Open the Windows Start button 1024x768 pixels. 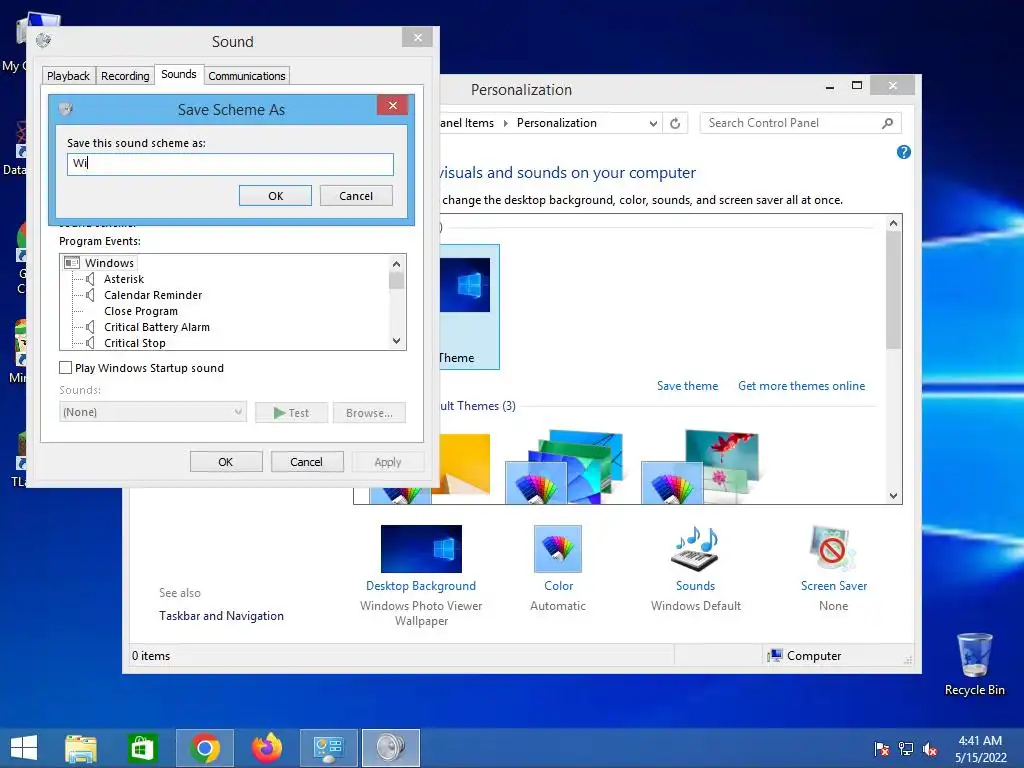tap(24, 748)
